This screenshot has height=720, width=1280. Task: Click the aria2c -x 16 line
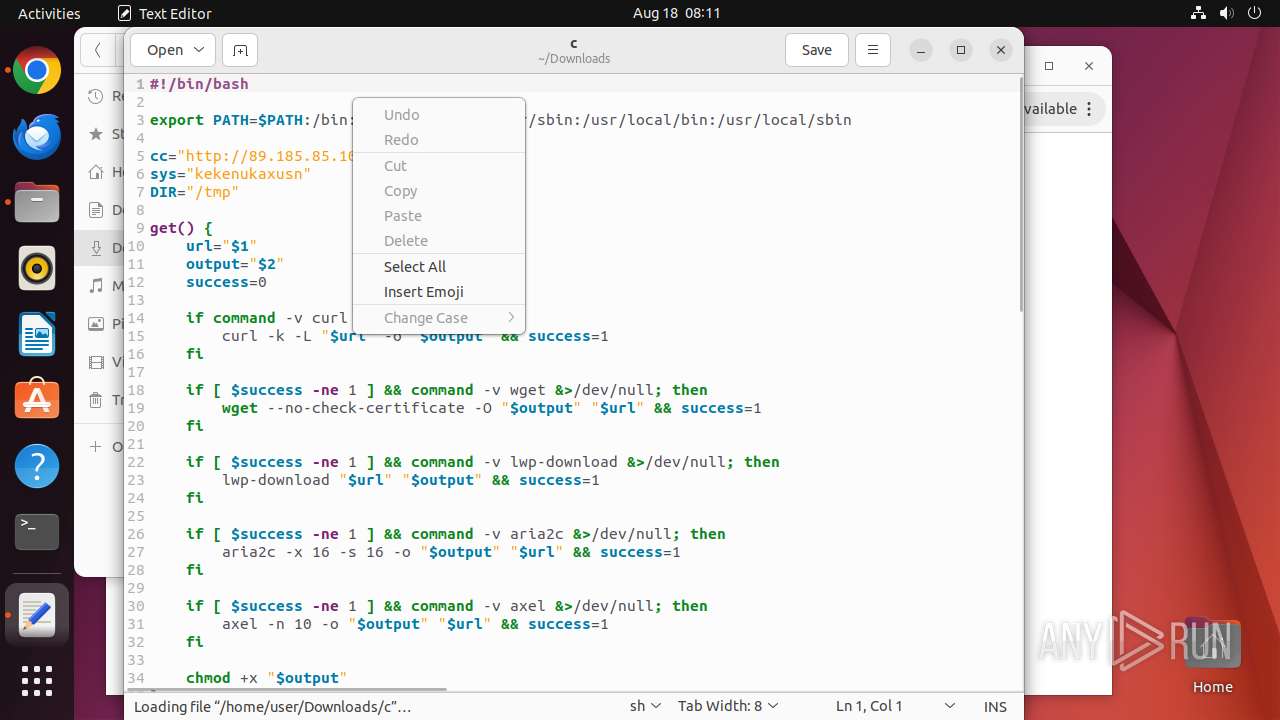(451, 552)
